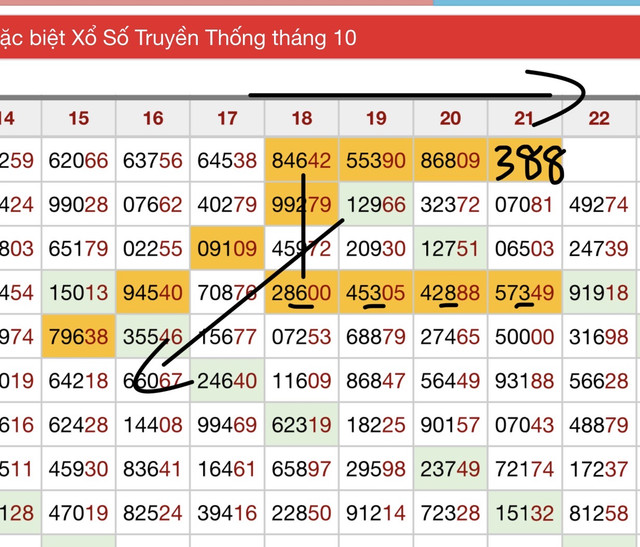This screenshot has width=640, height=547.
Task: Select cell with number 68879
Action: click(x=376, y=336)
